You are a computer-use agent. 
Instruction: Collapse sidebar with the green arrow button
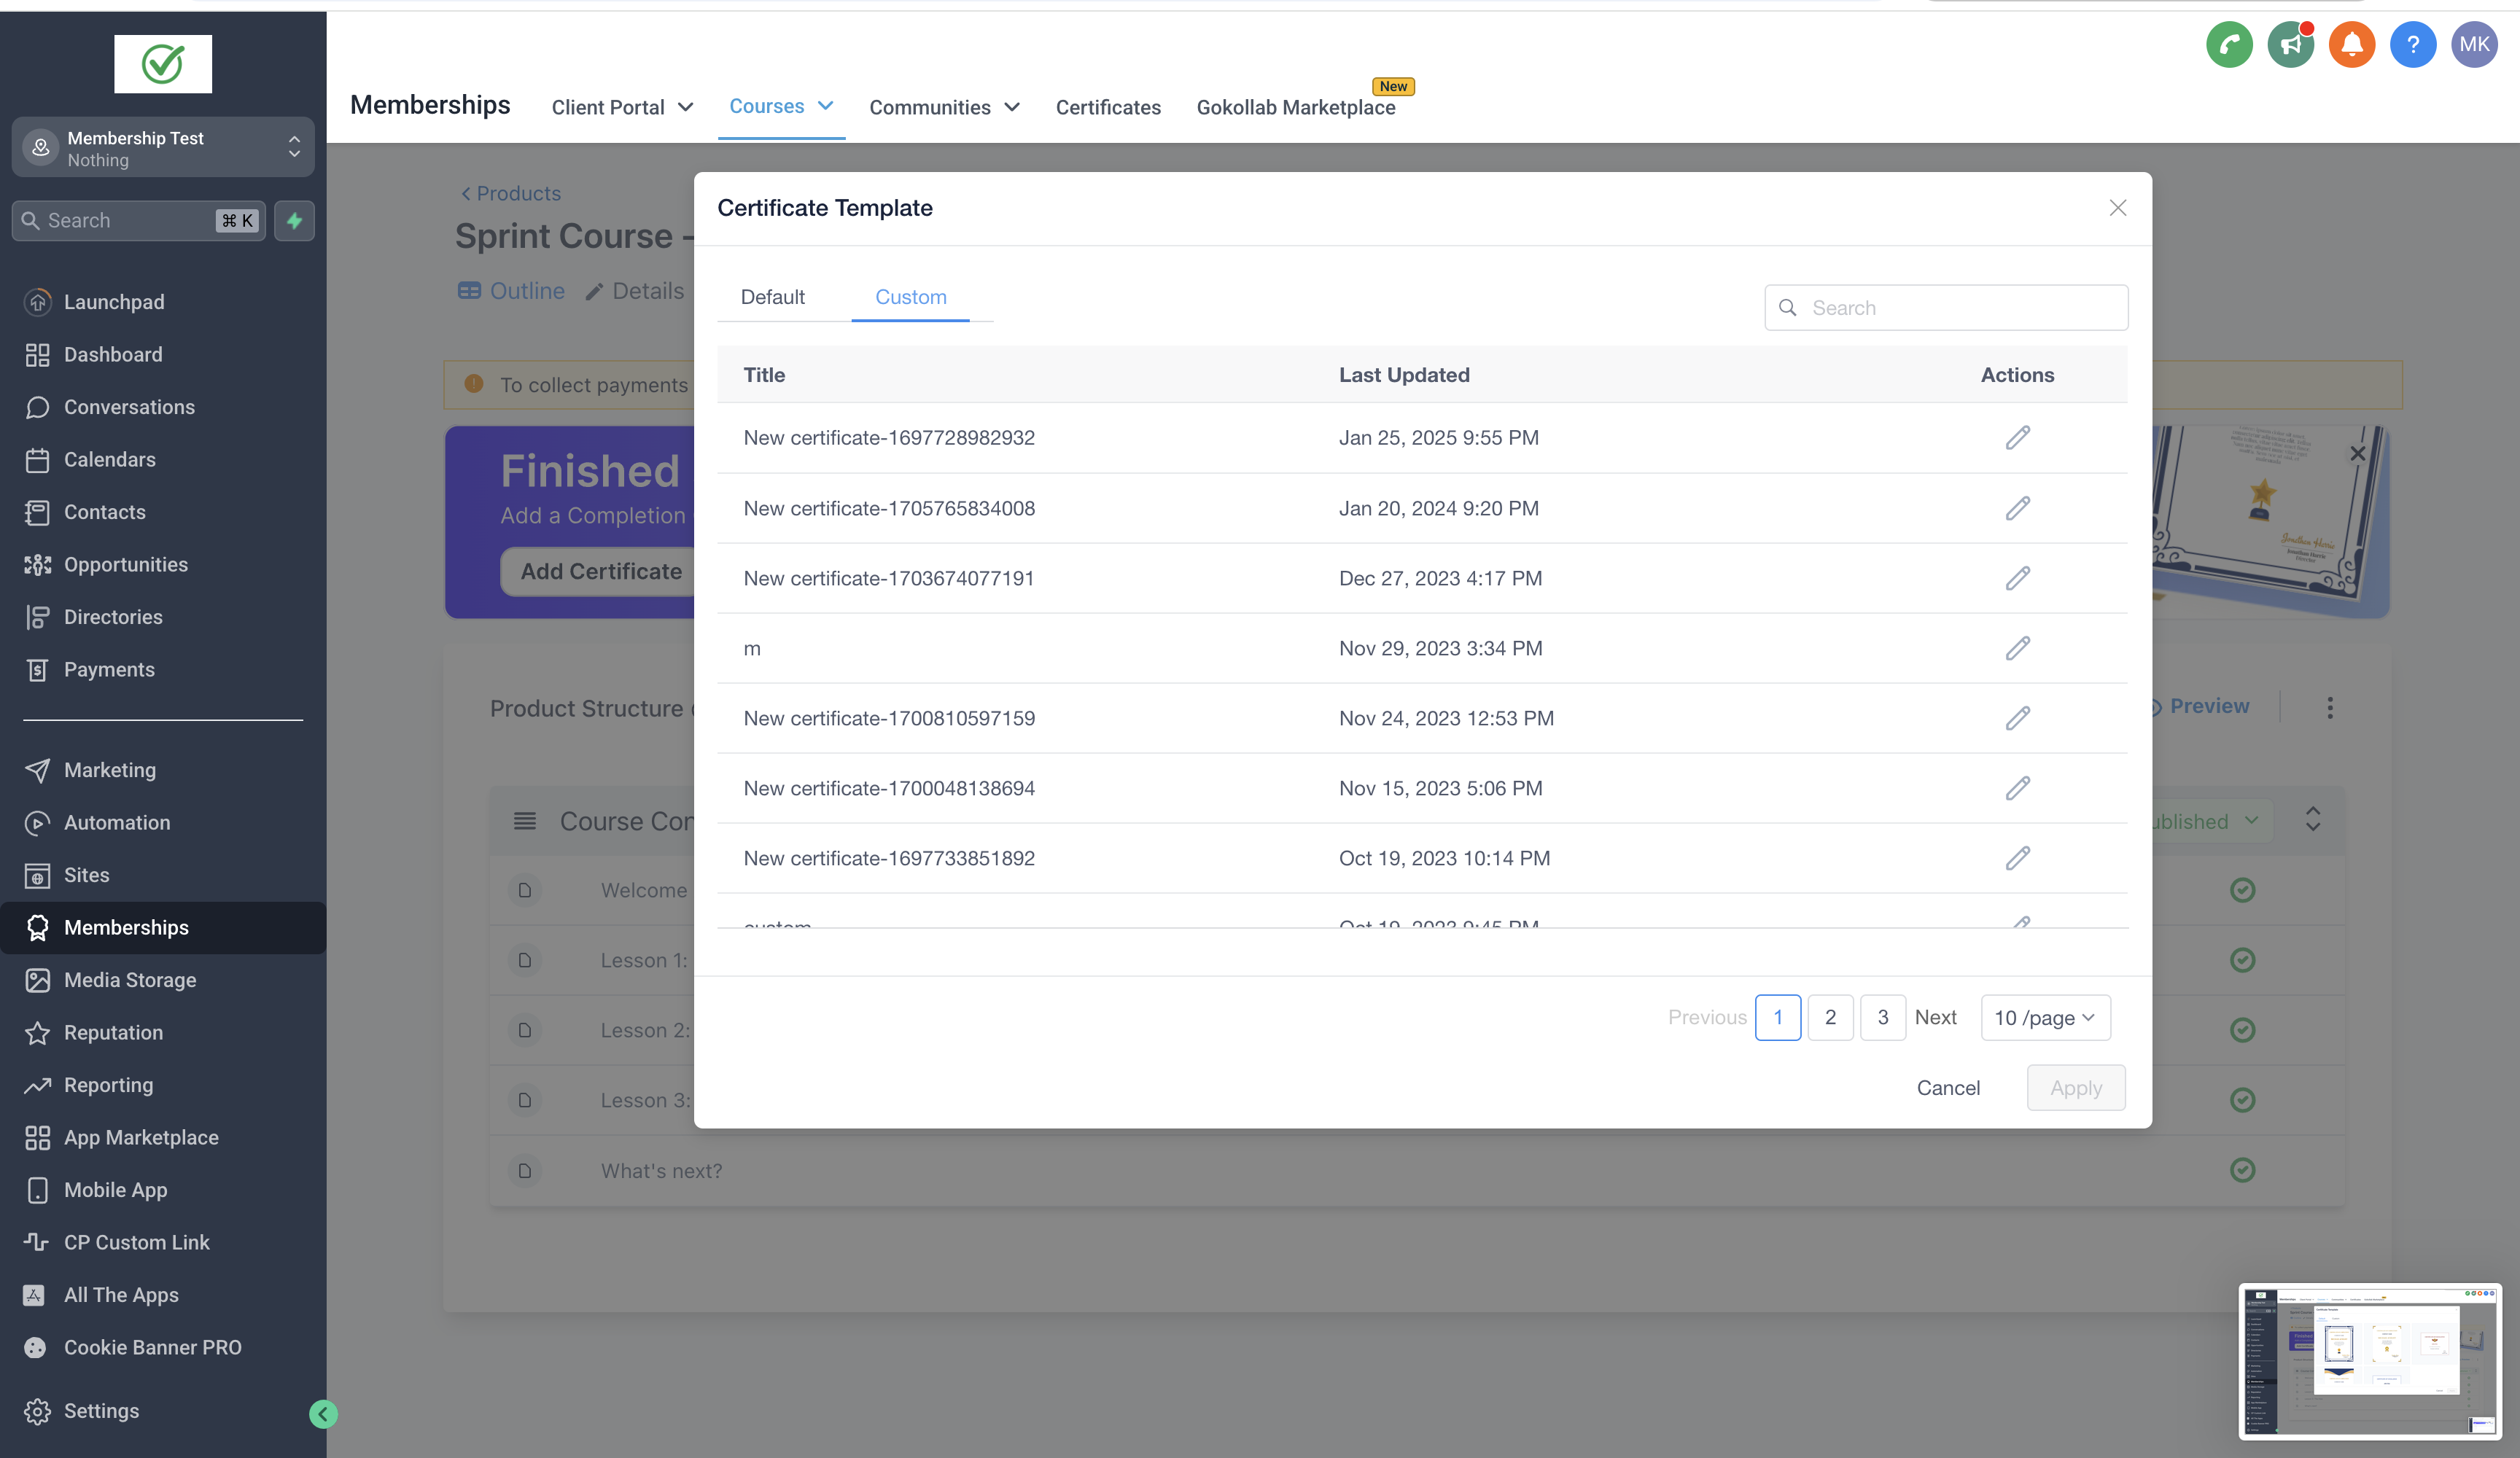pos(323,1413)
